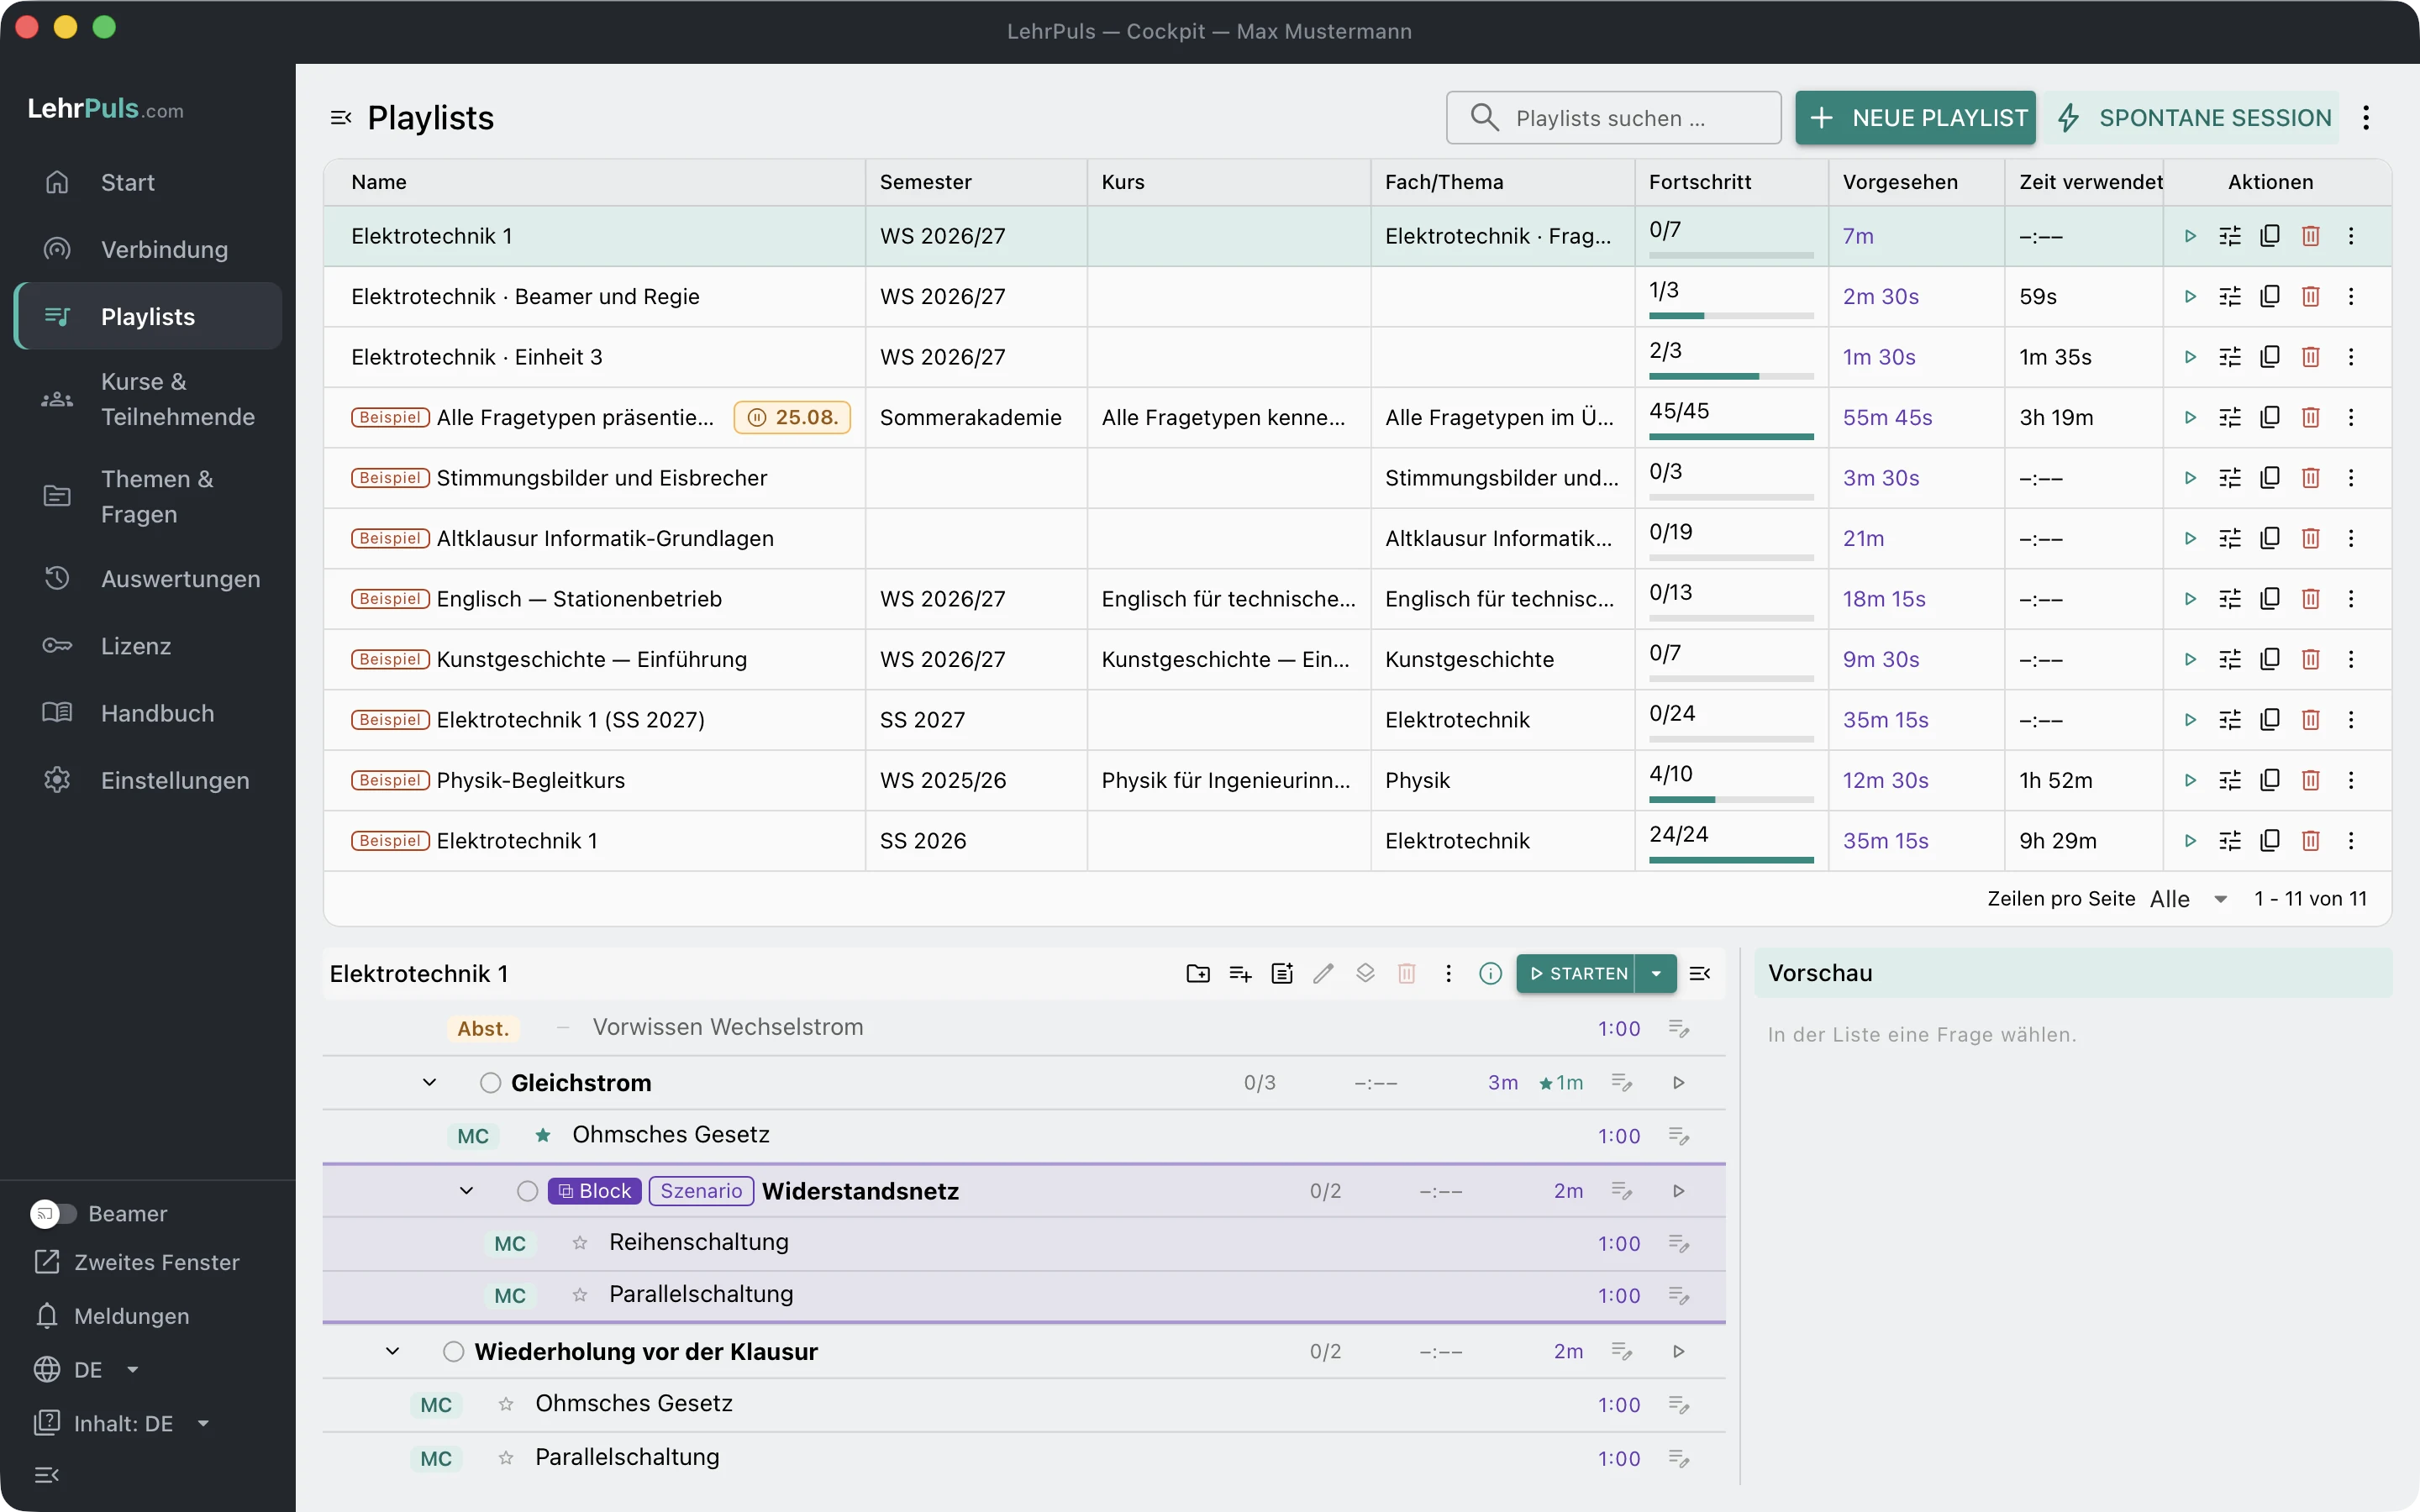Favorite the Reihenschaltung question star

pos(580,1243)
